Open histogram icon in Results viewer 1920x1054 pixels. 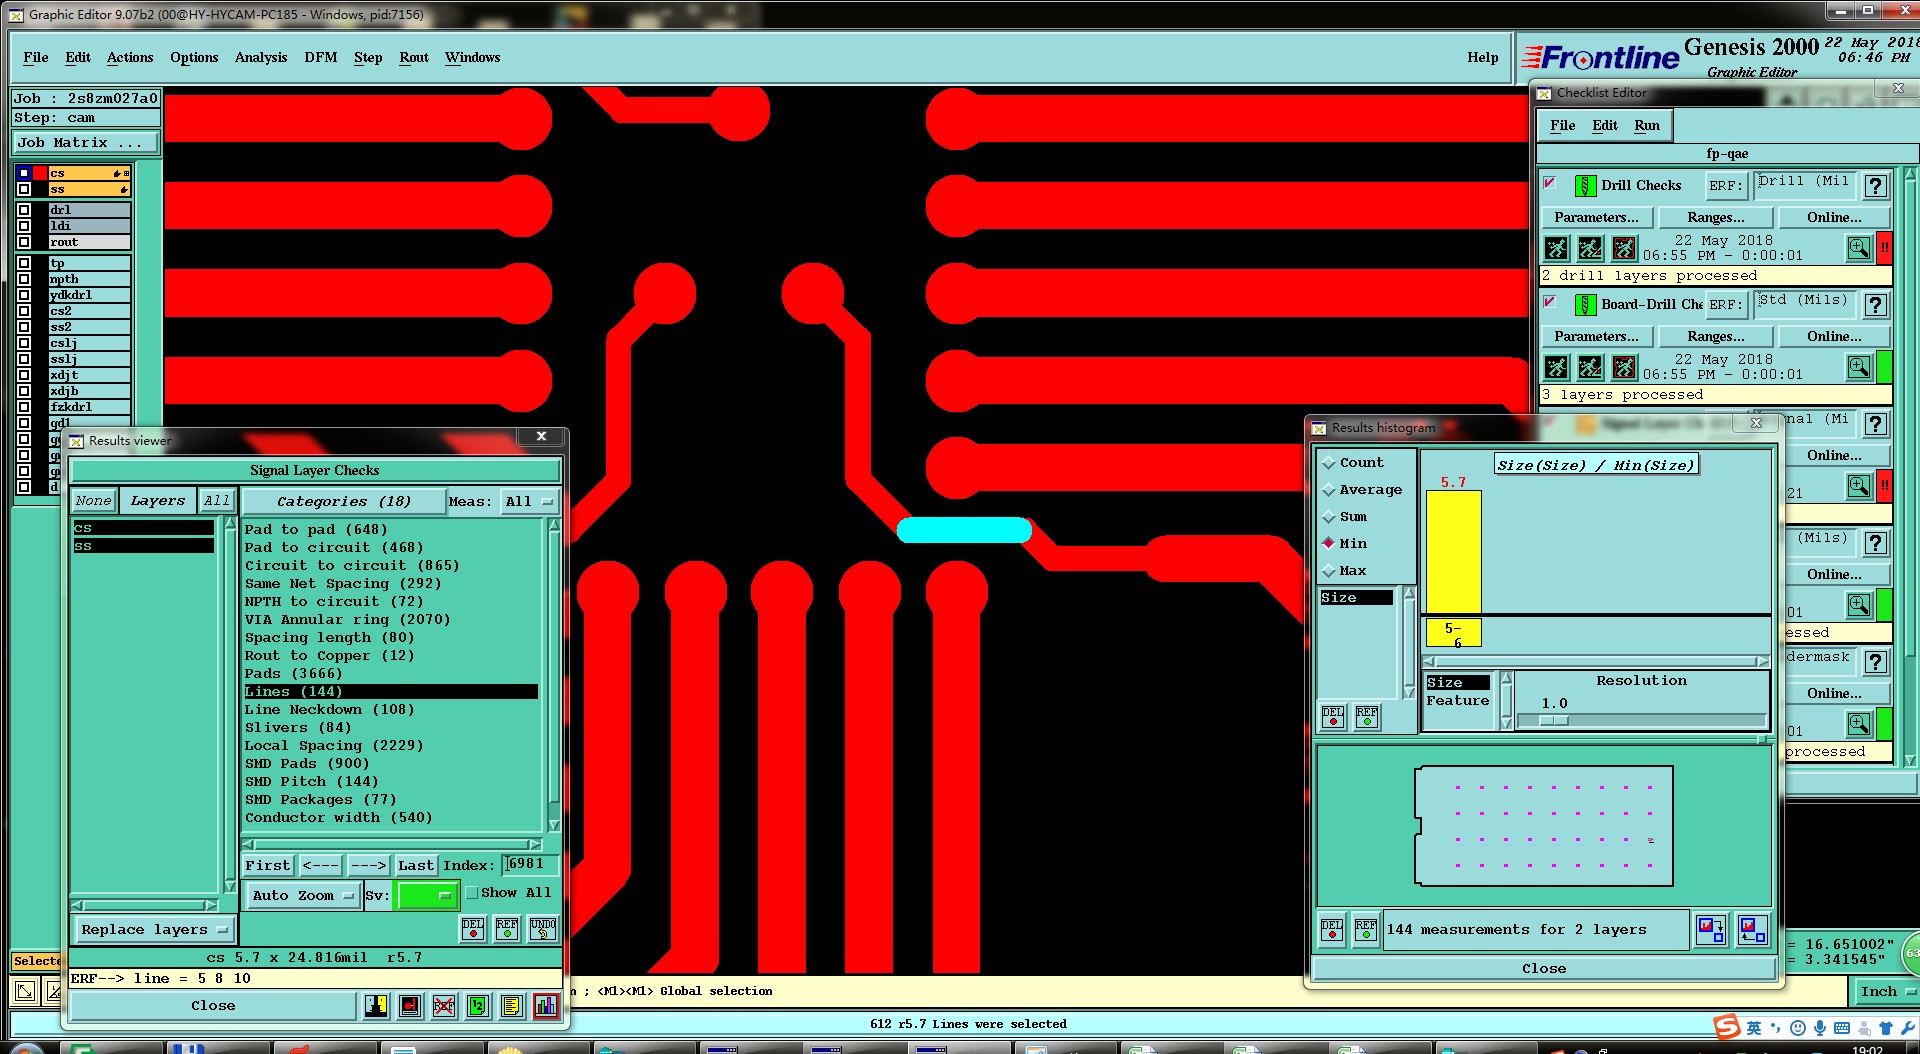[x=546, y=1006]
